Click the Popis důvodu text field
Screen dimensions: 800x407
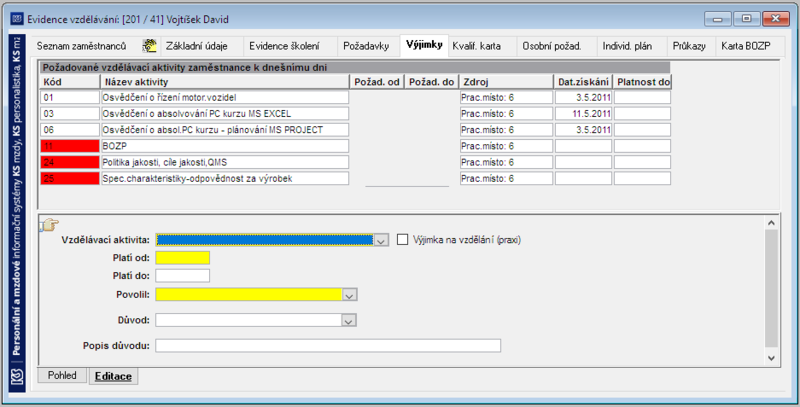[x=328, y=346]
